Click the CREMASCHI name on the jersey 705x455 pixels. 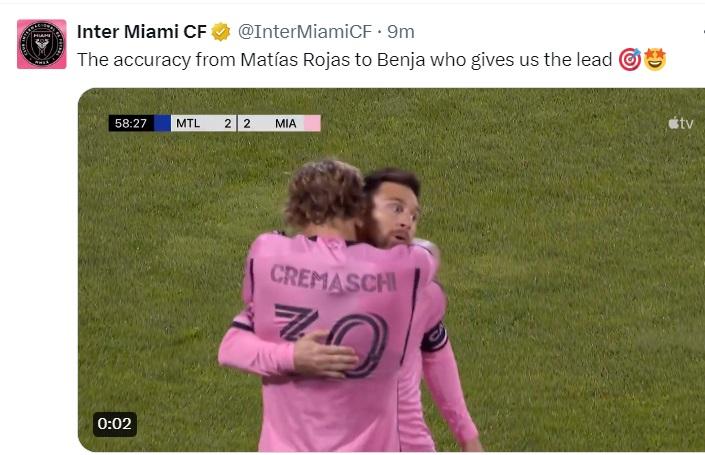tap(332, 277)
